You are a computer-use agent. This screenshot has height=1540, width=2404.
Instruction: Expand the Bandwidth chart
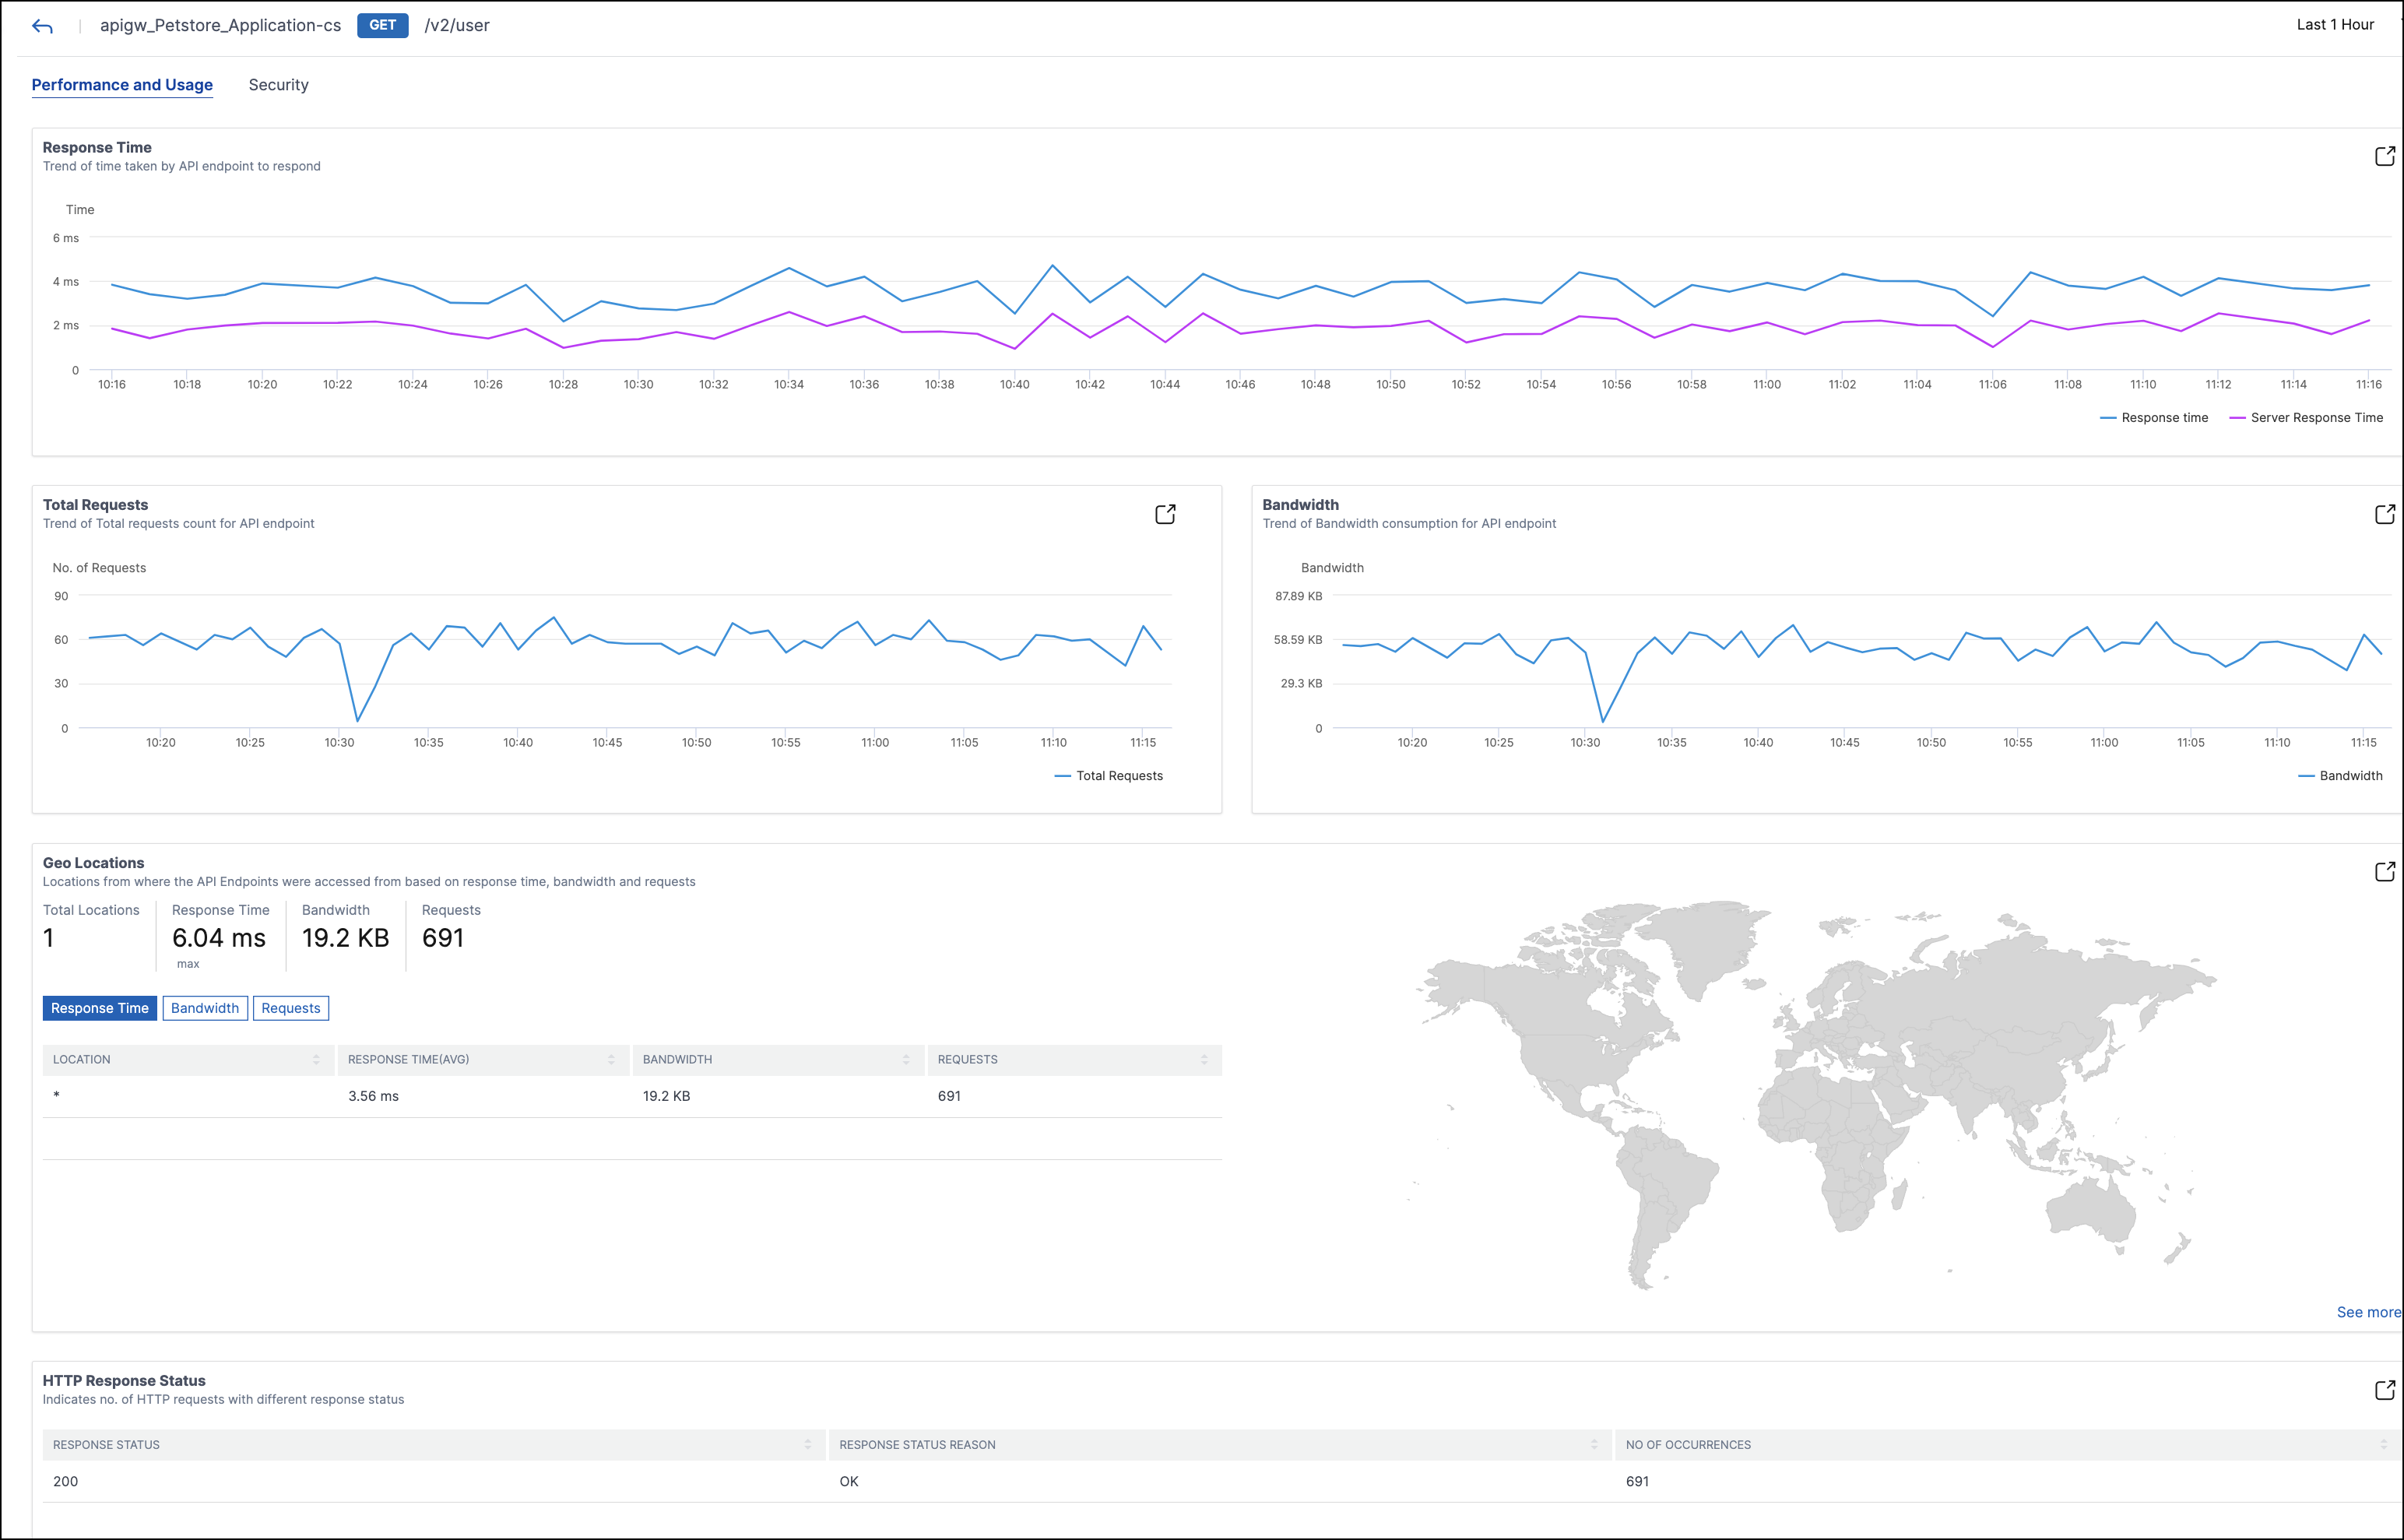[x=2384, y=514]
